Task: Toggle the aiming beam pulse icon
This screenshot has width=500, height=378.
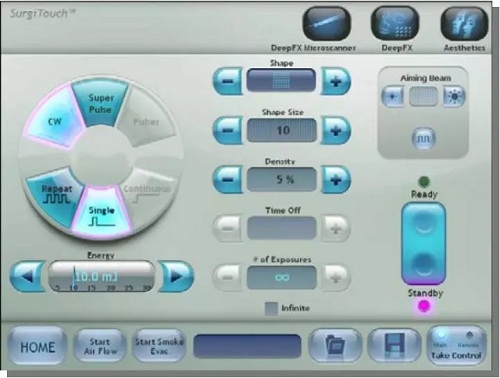Action: (424, 138)
